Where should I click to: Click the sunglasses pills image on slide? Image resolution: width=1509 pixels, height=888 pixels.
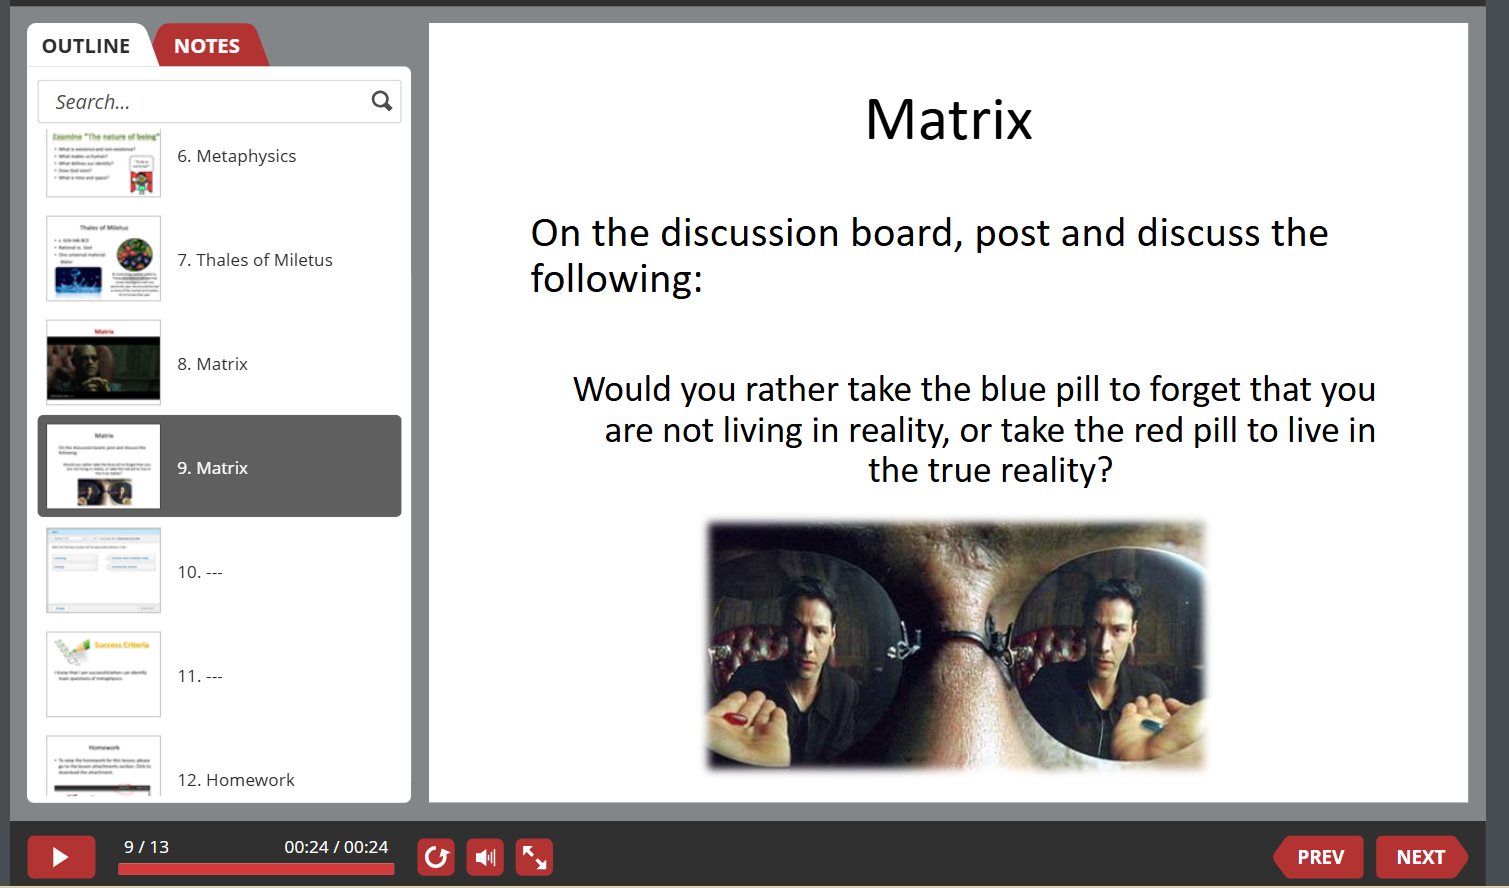pyautogui.click(x=955, y=646)
